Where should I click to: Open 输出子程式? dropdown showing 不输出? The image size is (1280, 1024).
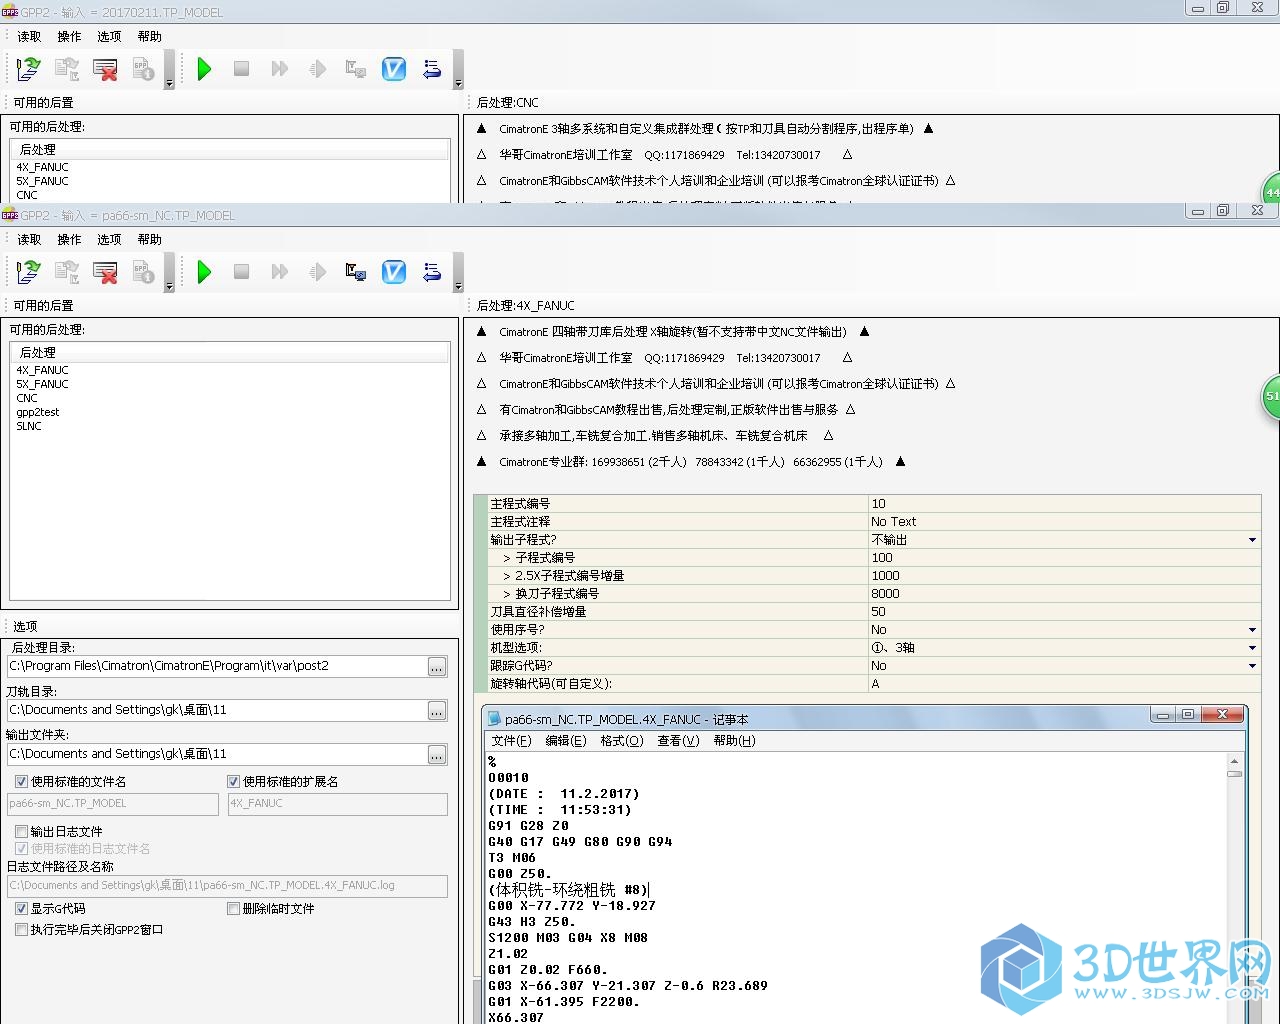1252,540
